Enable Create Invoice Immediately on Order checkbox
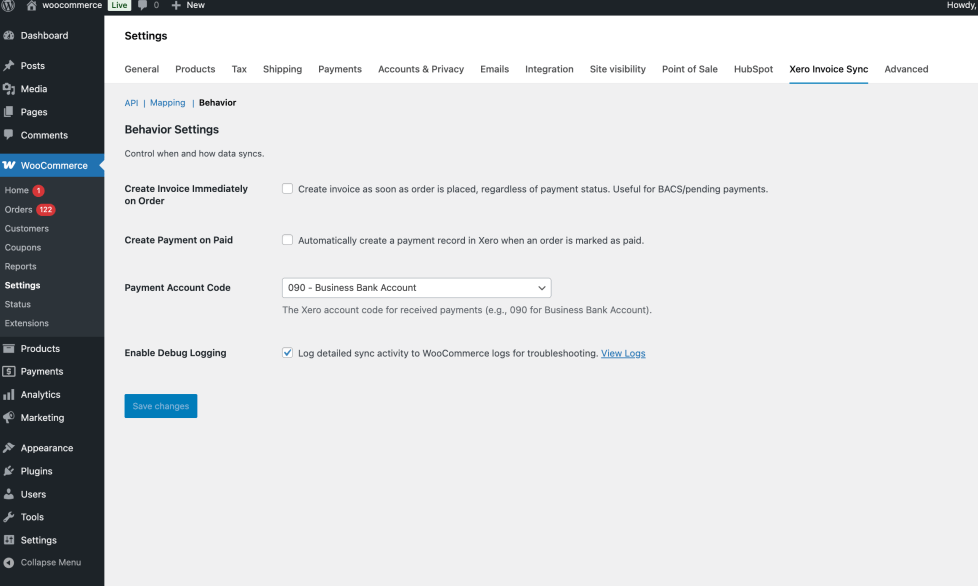The width and height of the screenshot is (978, 586). point(288,188)
